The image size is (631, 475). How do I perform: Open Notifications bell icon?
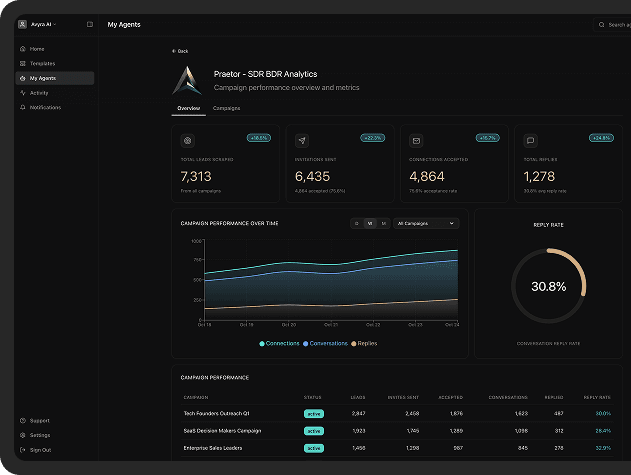(22, 107)
